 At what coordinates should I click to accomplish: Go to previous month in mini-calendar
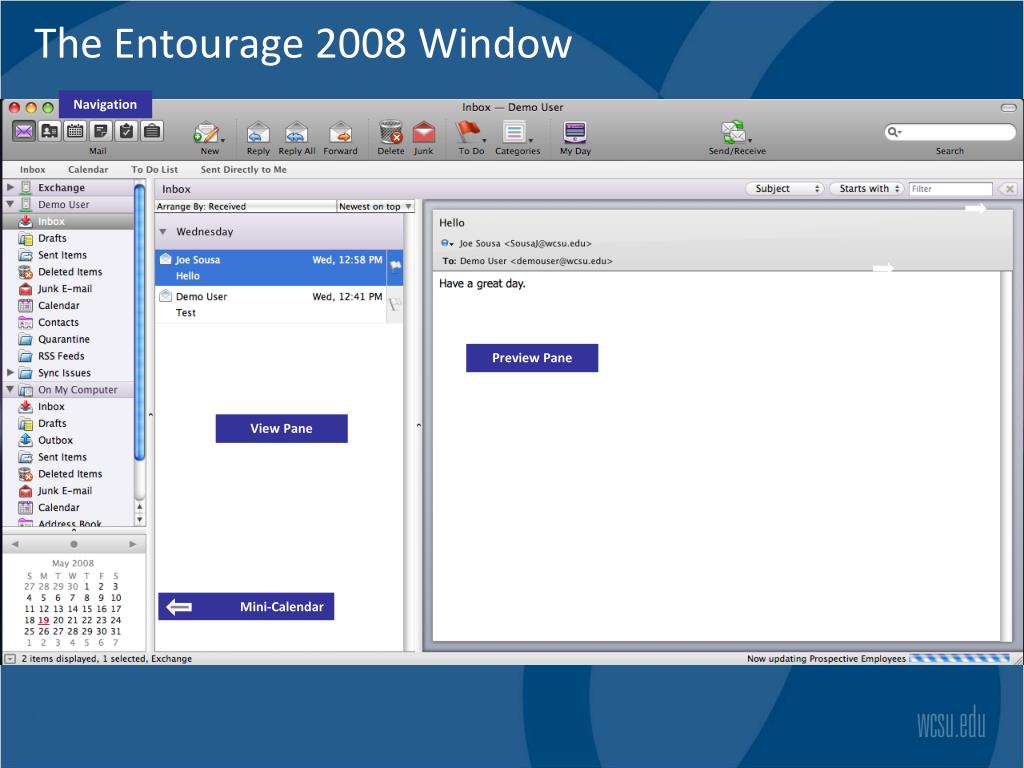15,544
